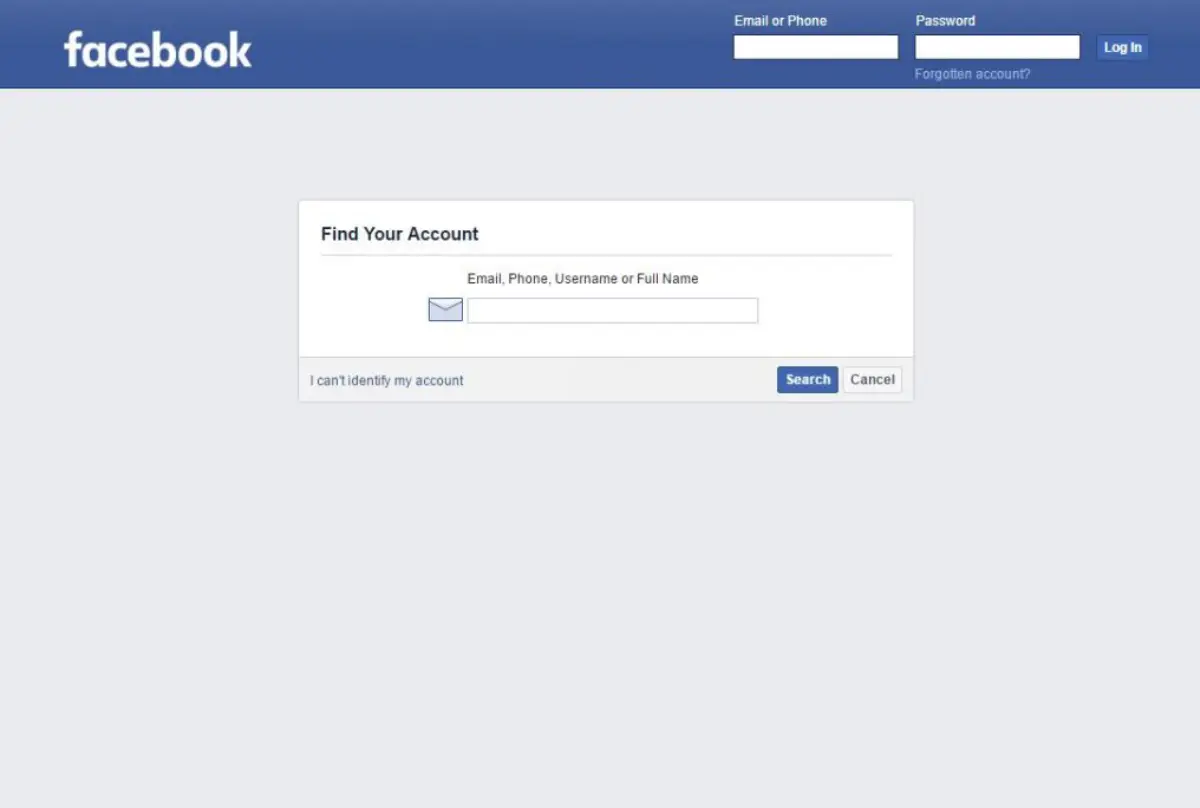Image resolution: width=1200 pixels, height=808 pixels.
Task: Open "I can't identify my account" link
Action: pyautogui.click(x=387, y=381)
